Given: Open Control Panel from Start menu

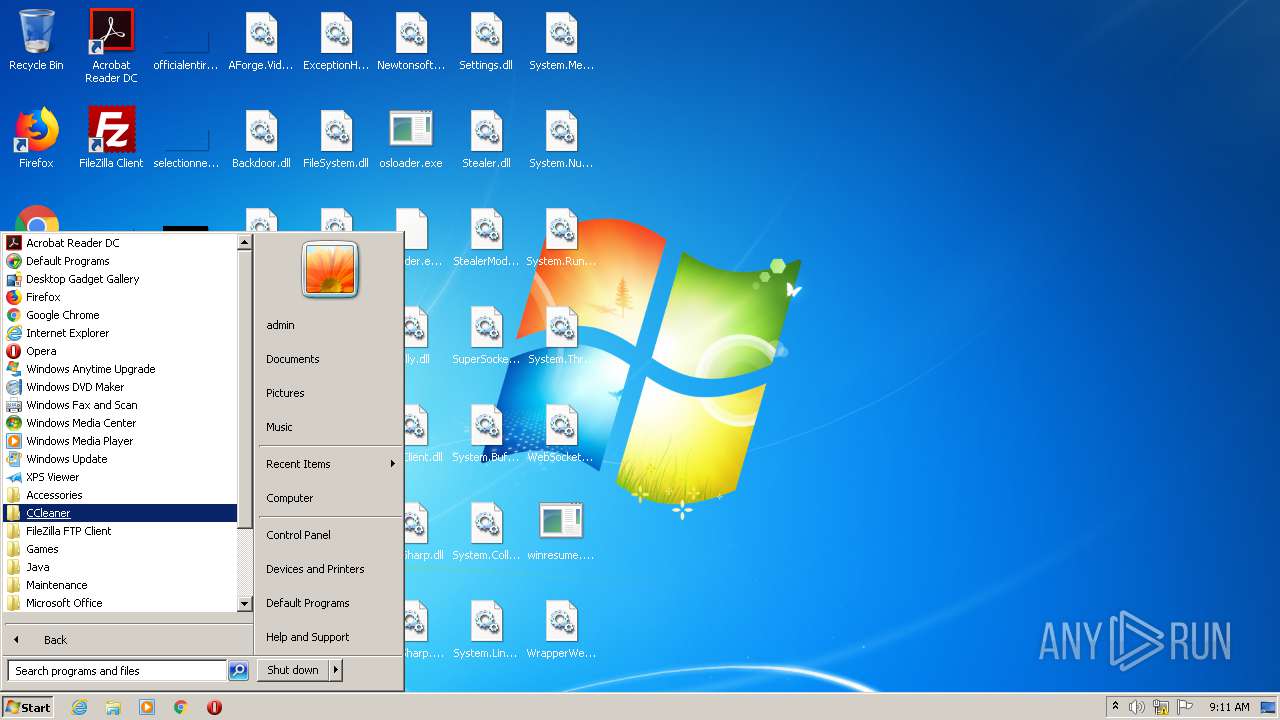Looking at the screenshot, I should [330, 535].
